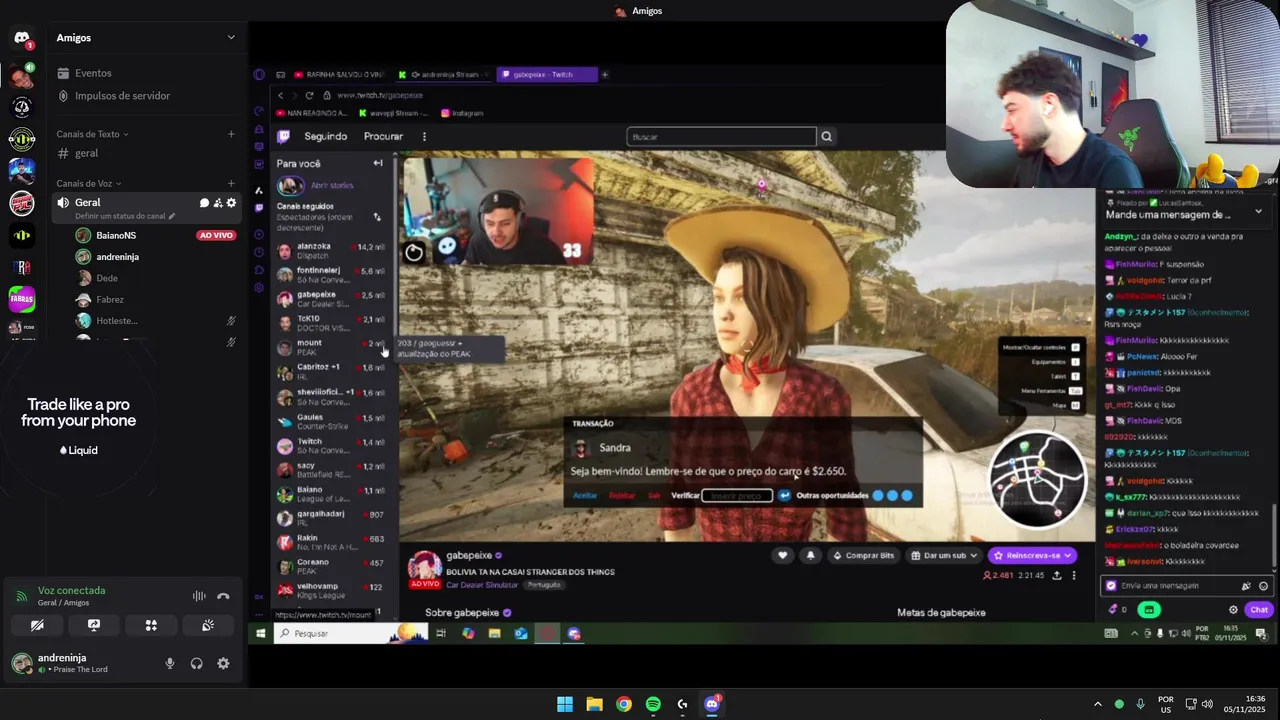Disconnect from voice call
Image resolution: width=1280 pixels, height=720 pixels.
[223, 596]
